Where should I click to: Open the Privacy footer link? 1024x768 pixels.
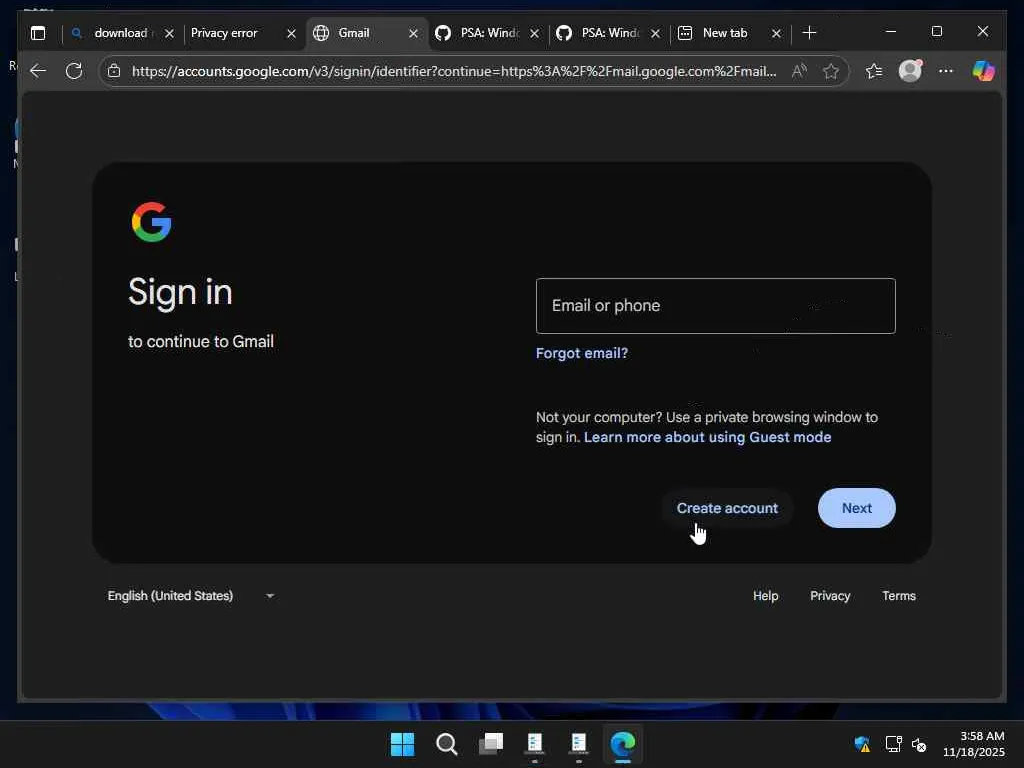click(830, 596)
